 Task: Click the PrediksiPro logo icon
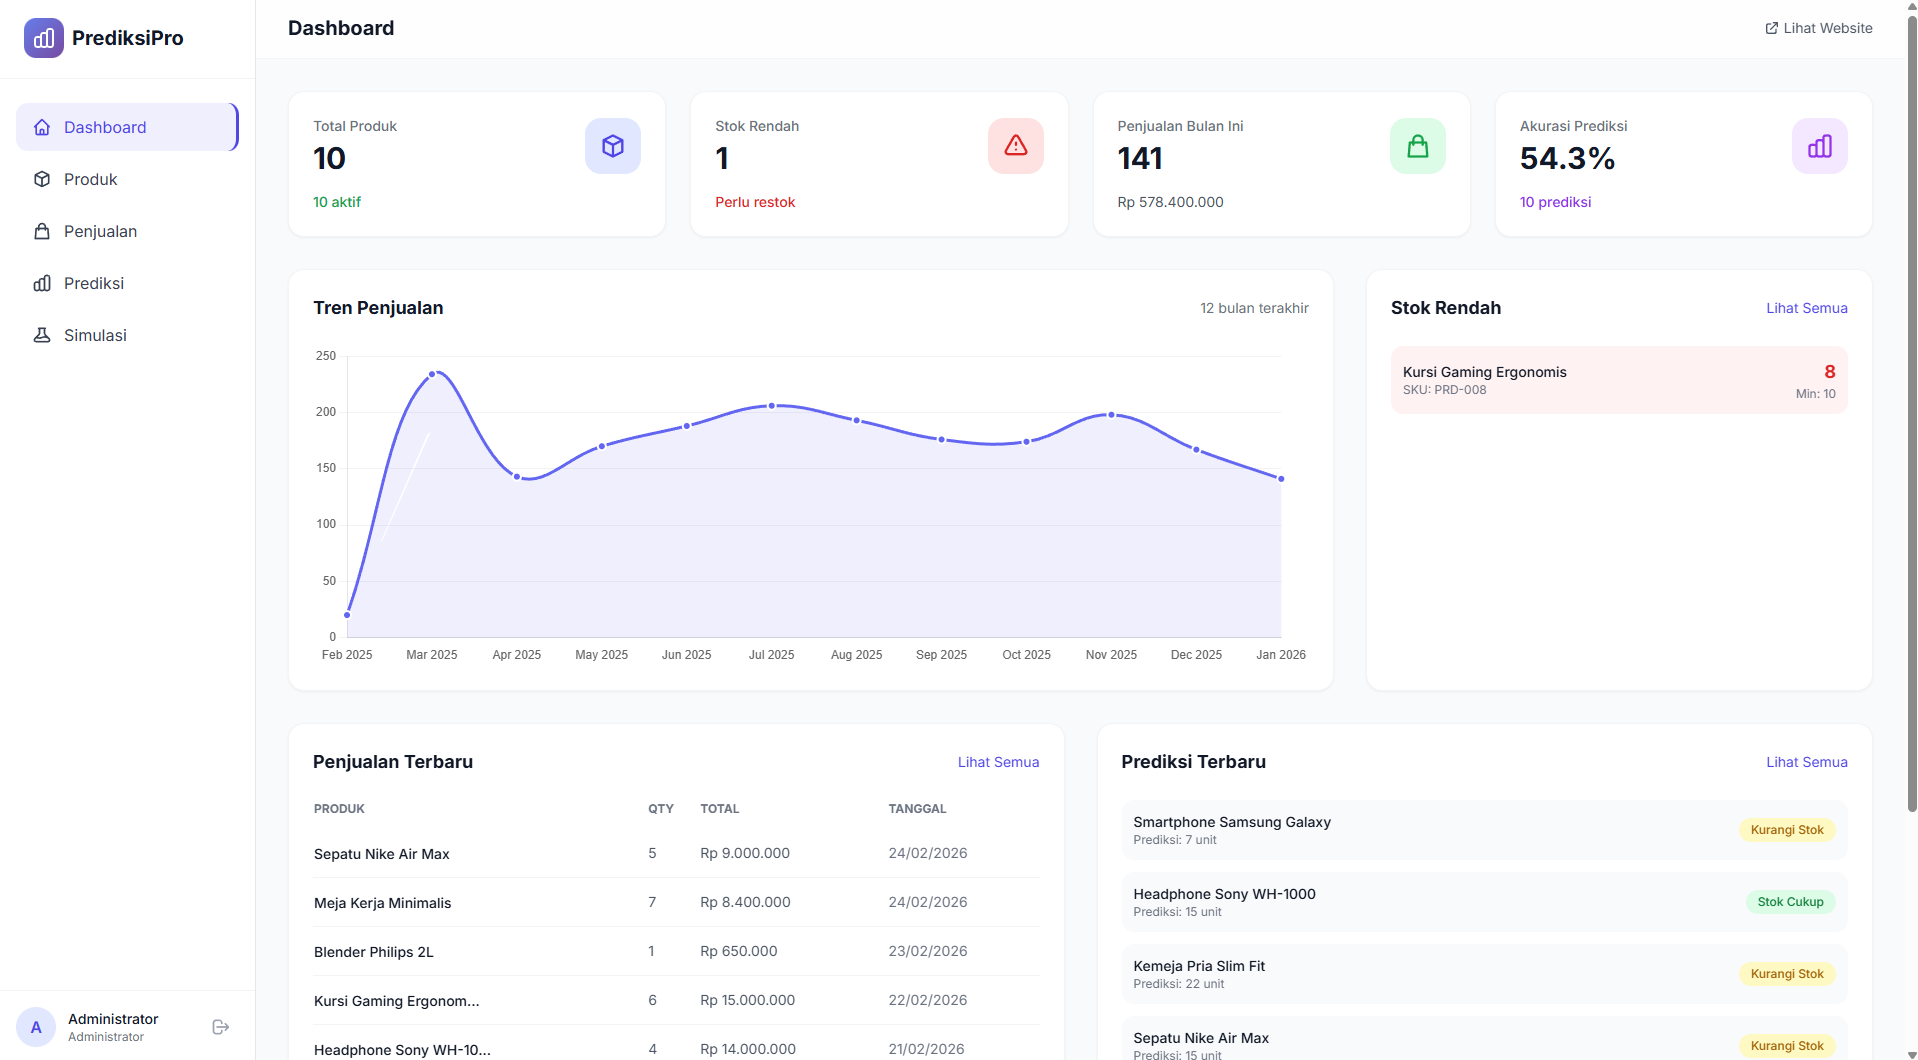click(43, 38)
